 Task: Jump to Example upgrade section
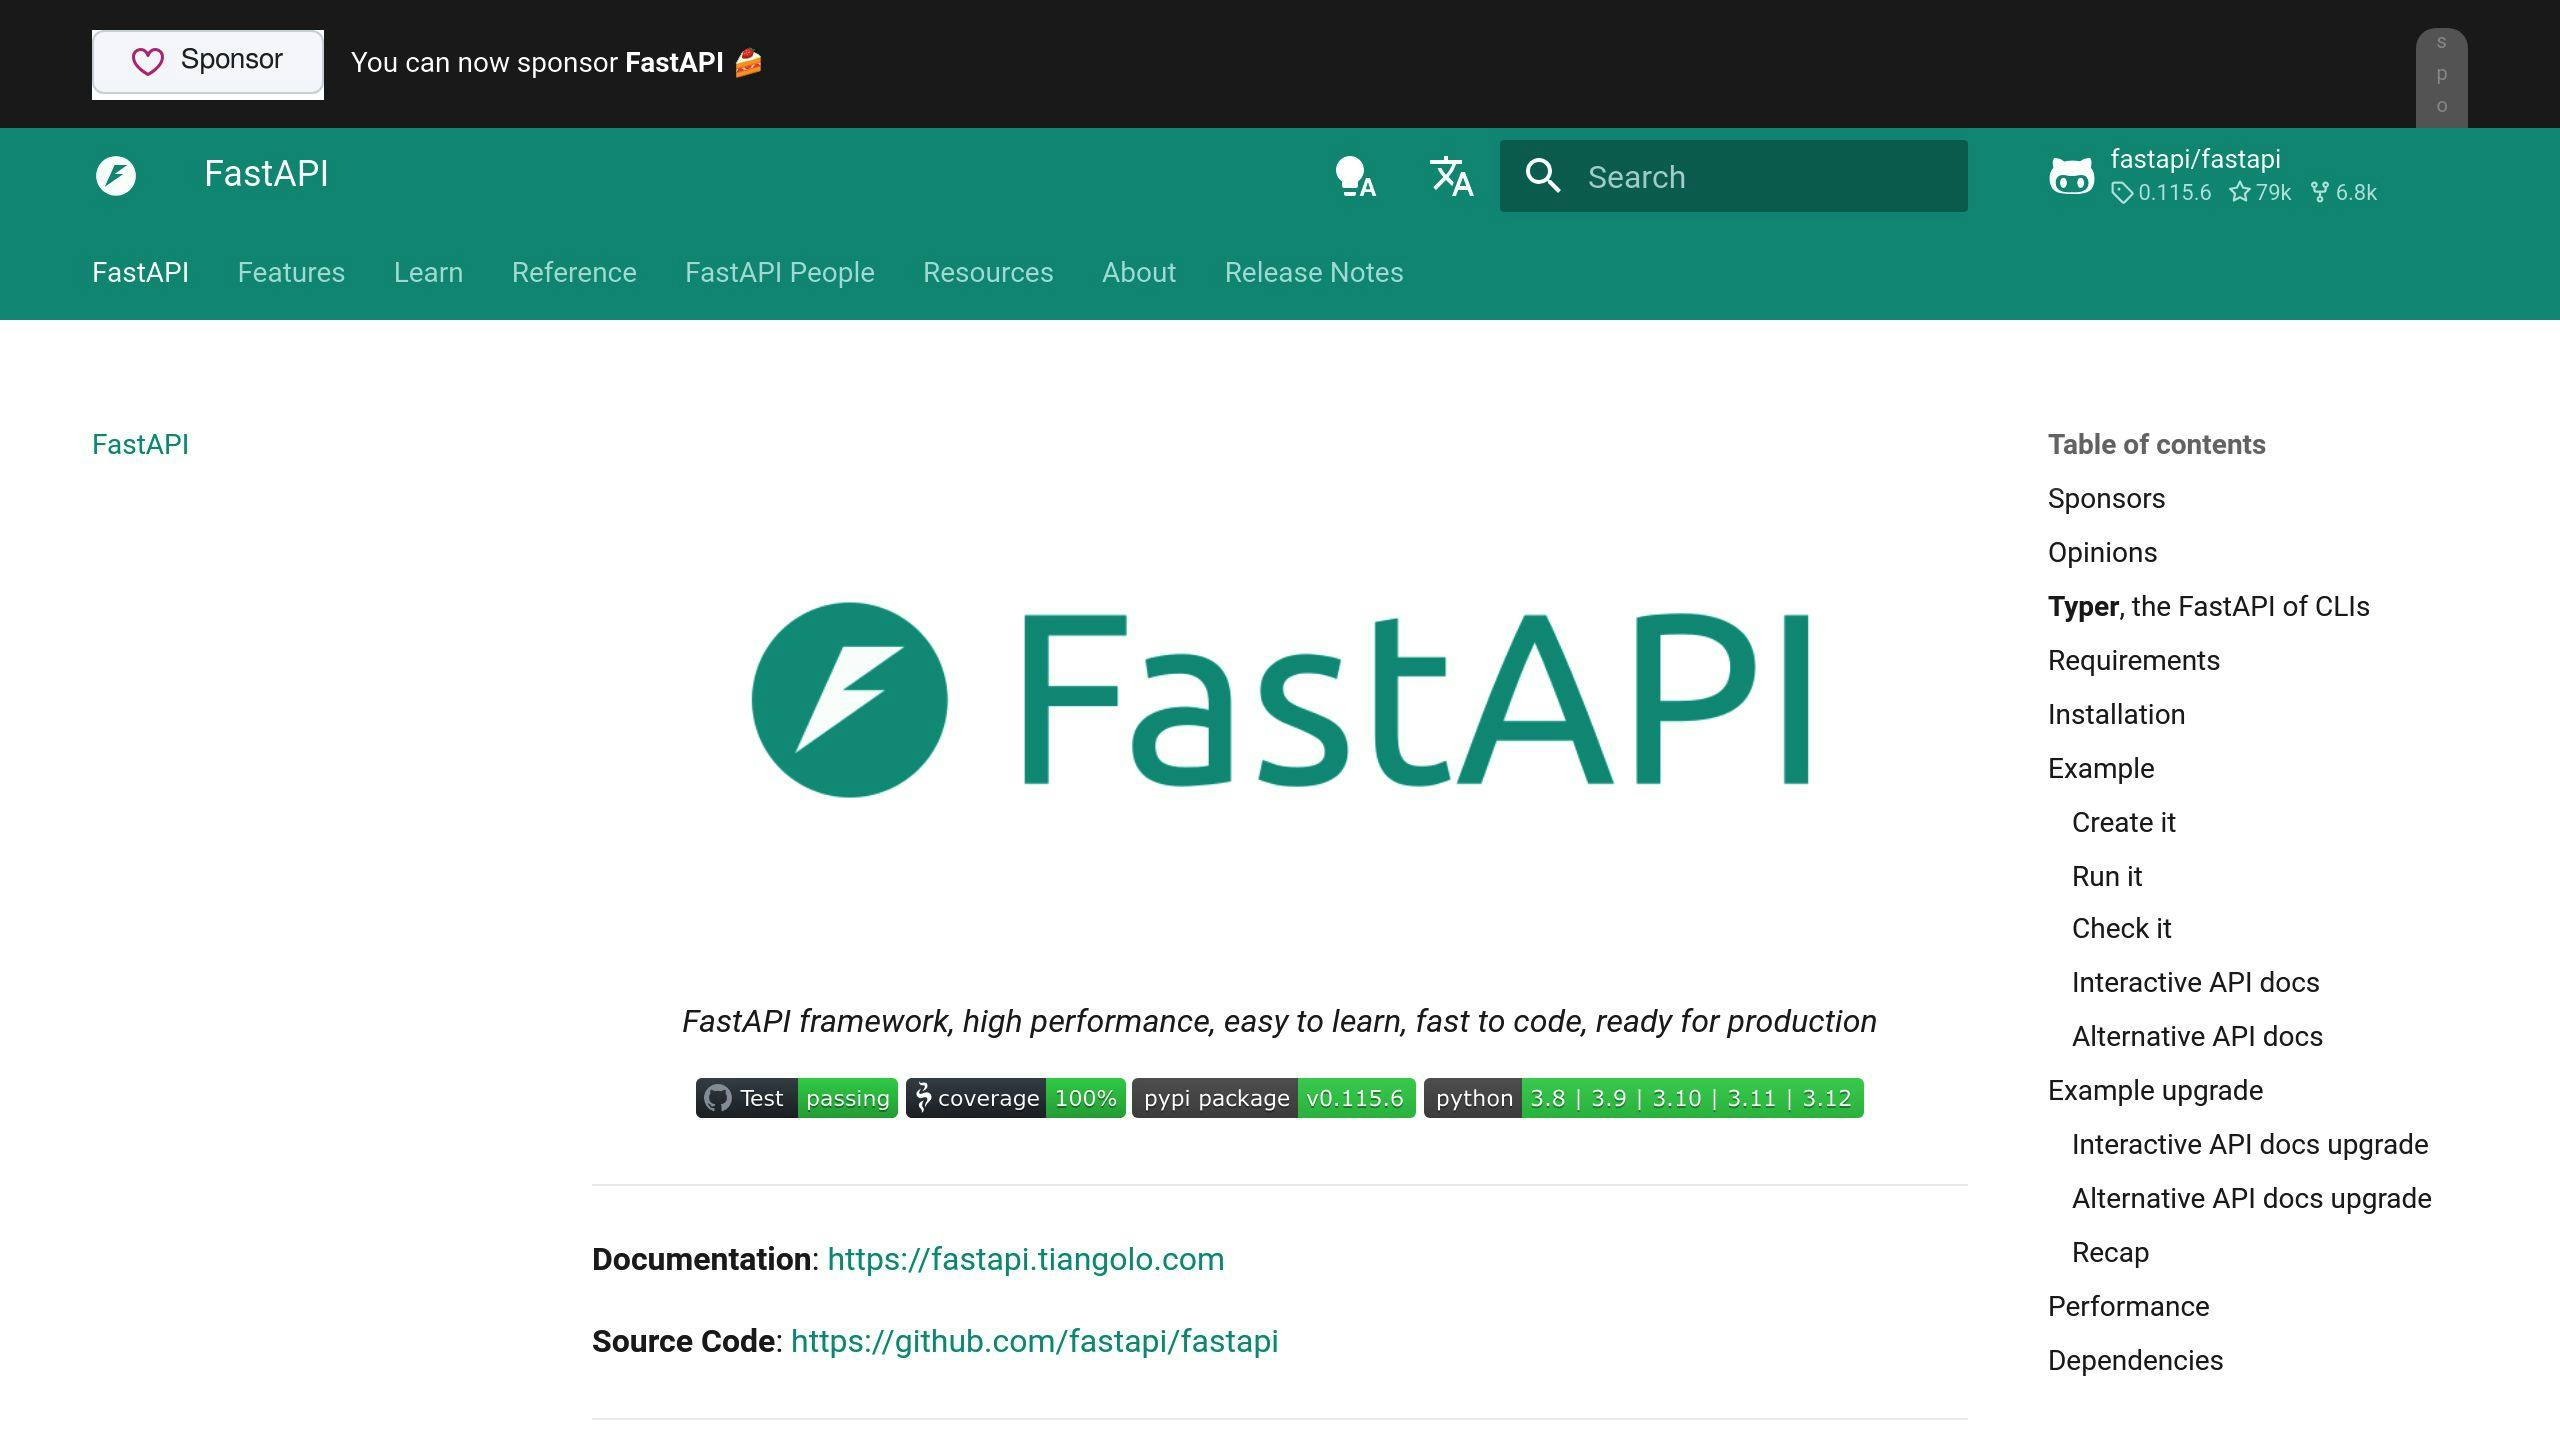click(2155, 1090)
